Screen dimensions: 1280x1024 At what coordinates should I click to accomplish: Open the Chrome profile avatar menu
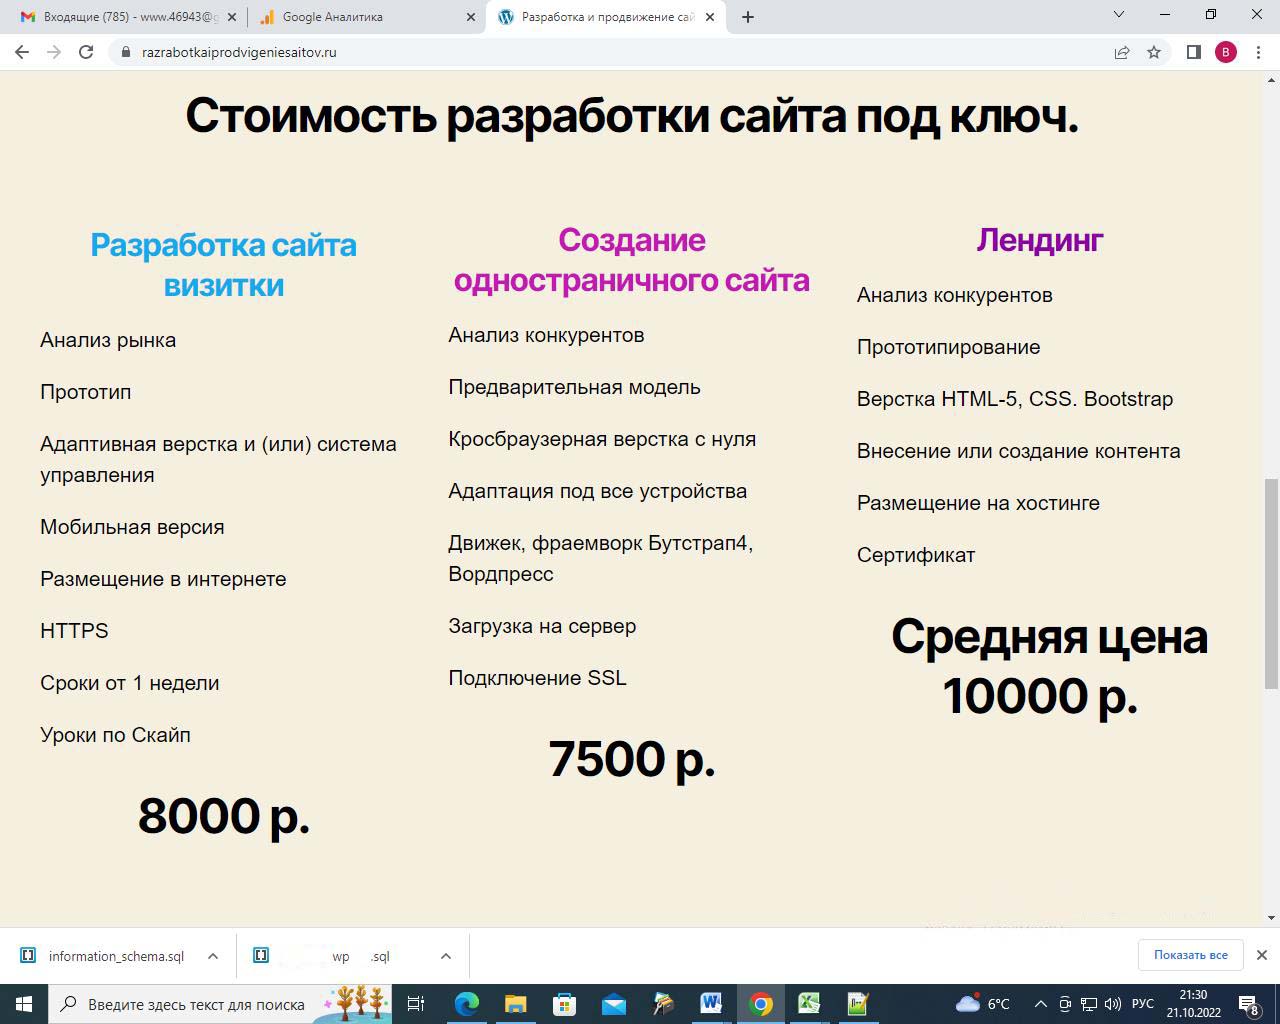click(x=1226, y=52)
